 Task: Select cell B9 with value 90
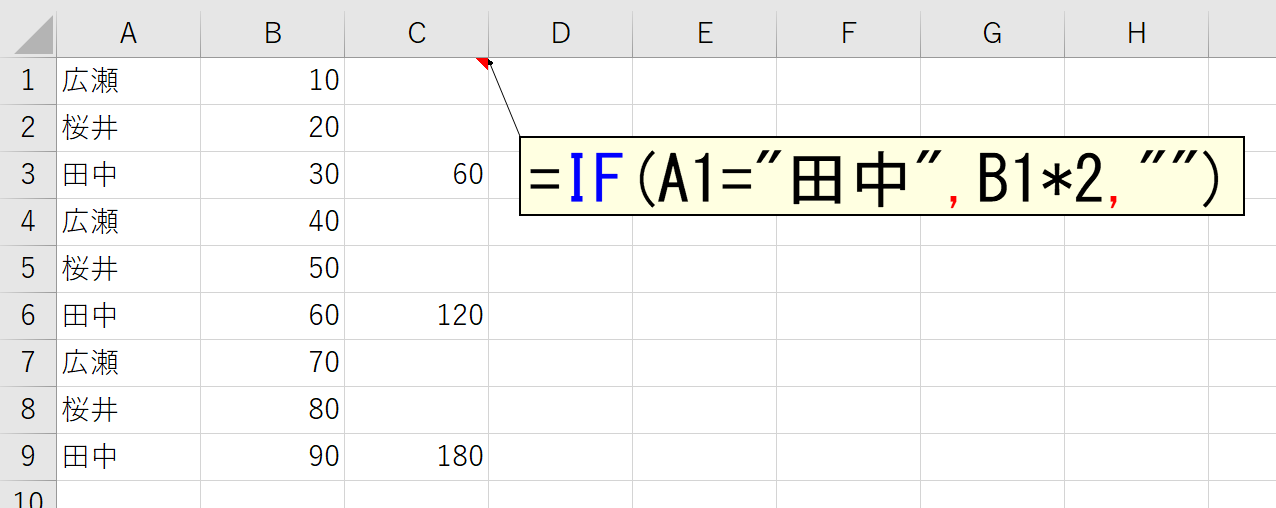click(272, 457)
